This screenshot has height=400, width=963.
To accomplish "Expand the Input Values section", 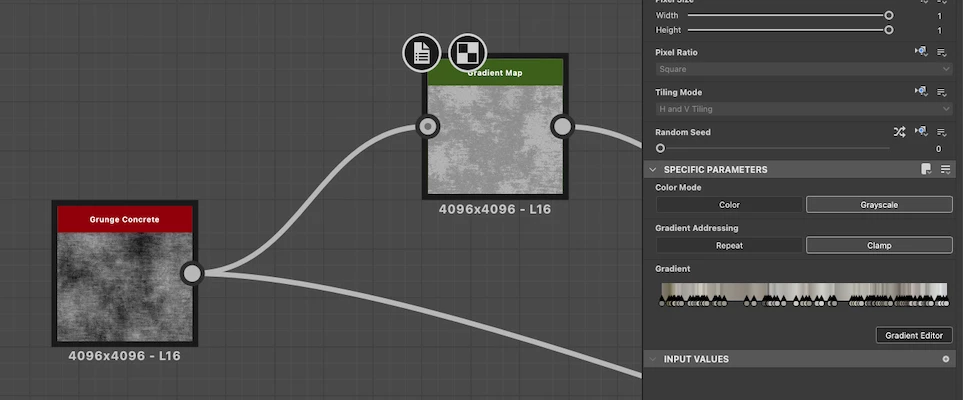I will (653, 359).
